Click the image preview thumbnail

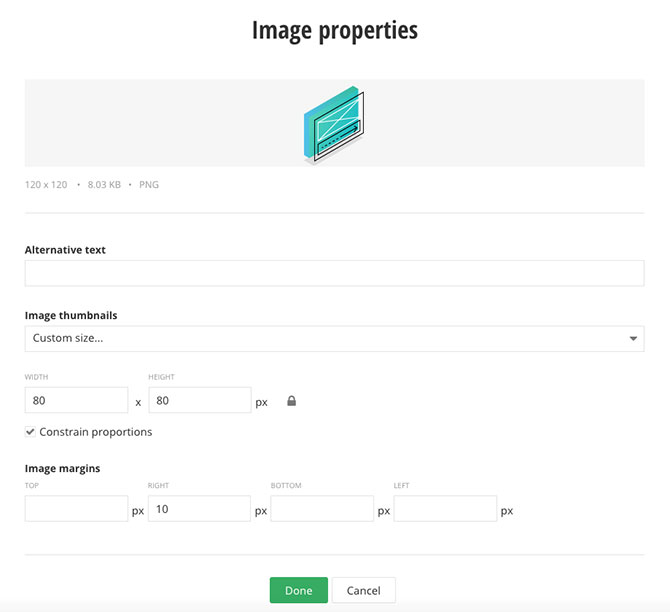point(334,123)
